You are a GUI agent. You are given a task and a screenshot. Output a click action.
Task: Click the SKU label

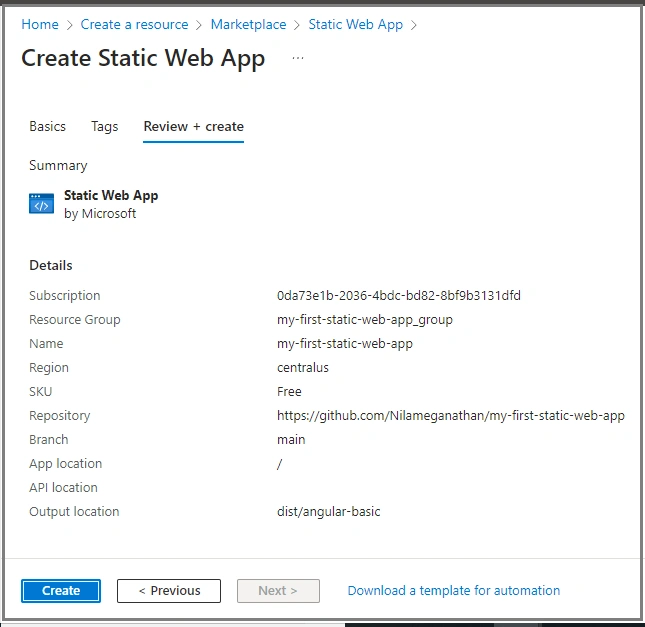40,392
